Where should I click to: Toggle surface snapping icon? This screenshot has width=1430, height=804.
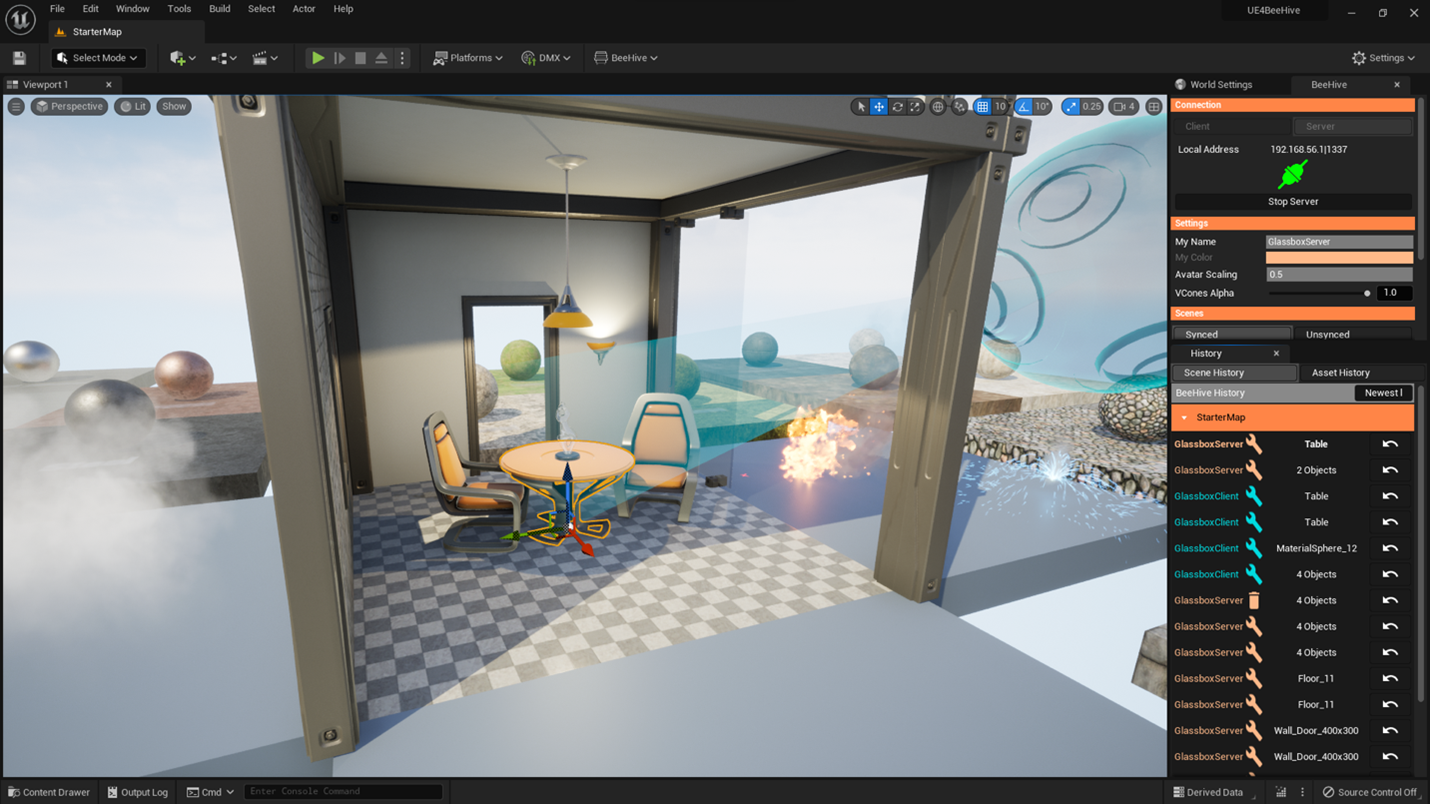pyautogui.click(x=960, y=107)
